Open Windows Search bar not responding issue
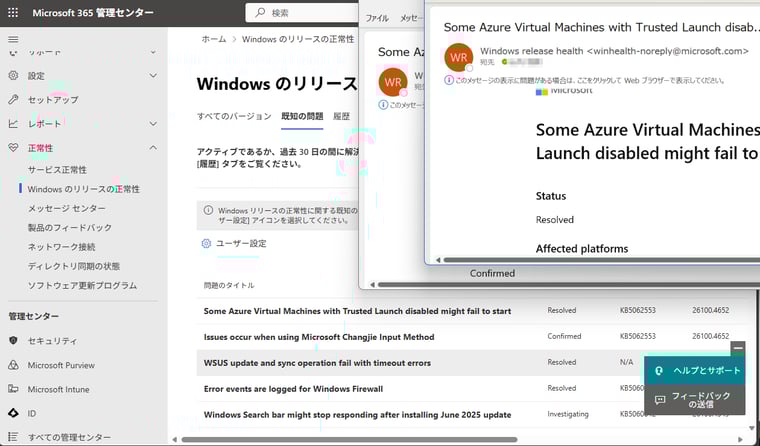 (357, 415)
